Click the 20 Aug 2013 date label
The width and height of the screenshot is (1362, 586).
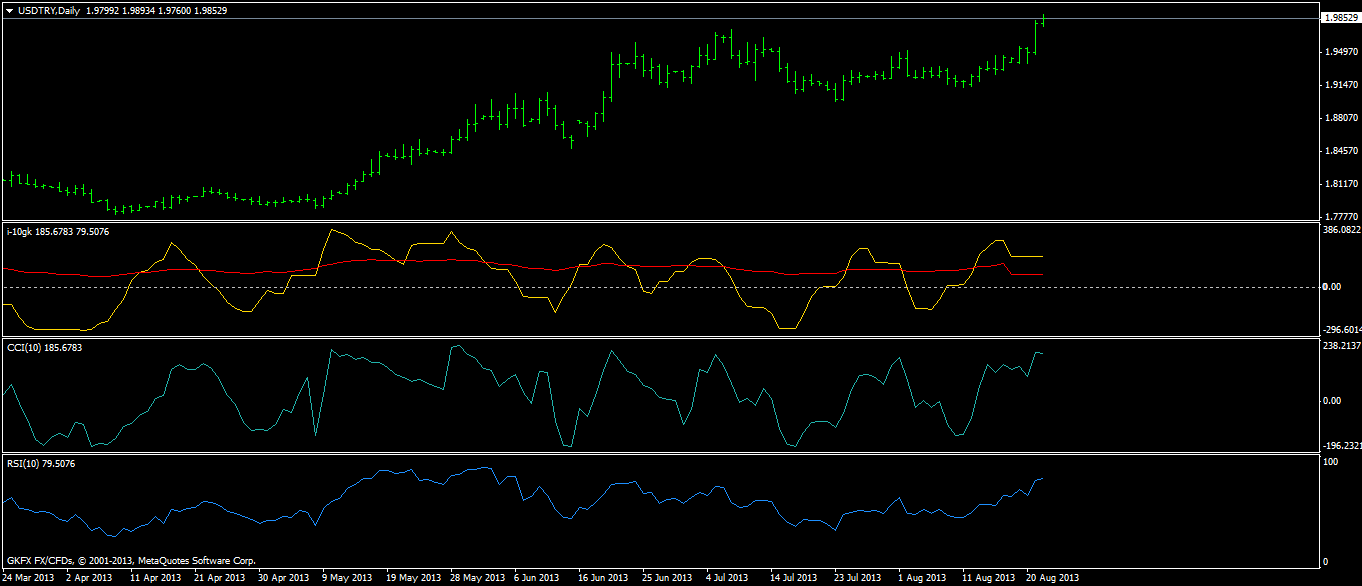pyautogui.click(x=1052, y=578)
